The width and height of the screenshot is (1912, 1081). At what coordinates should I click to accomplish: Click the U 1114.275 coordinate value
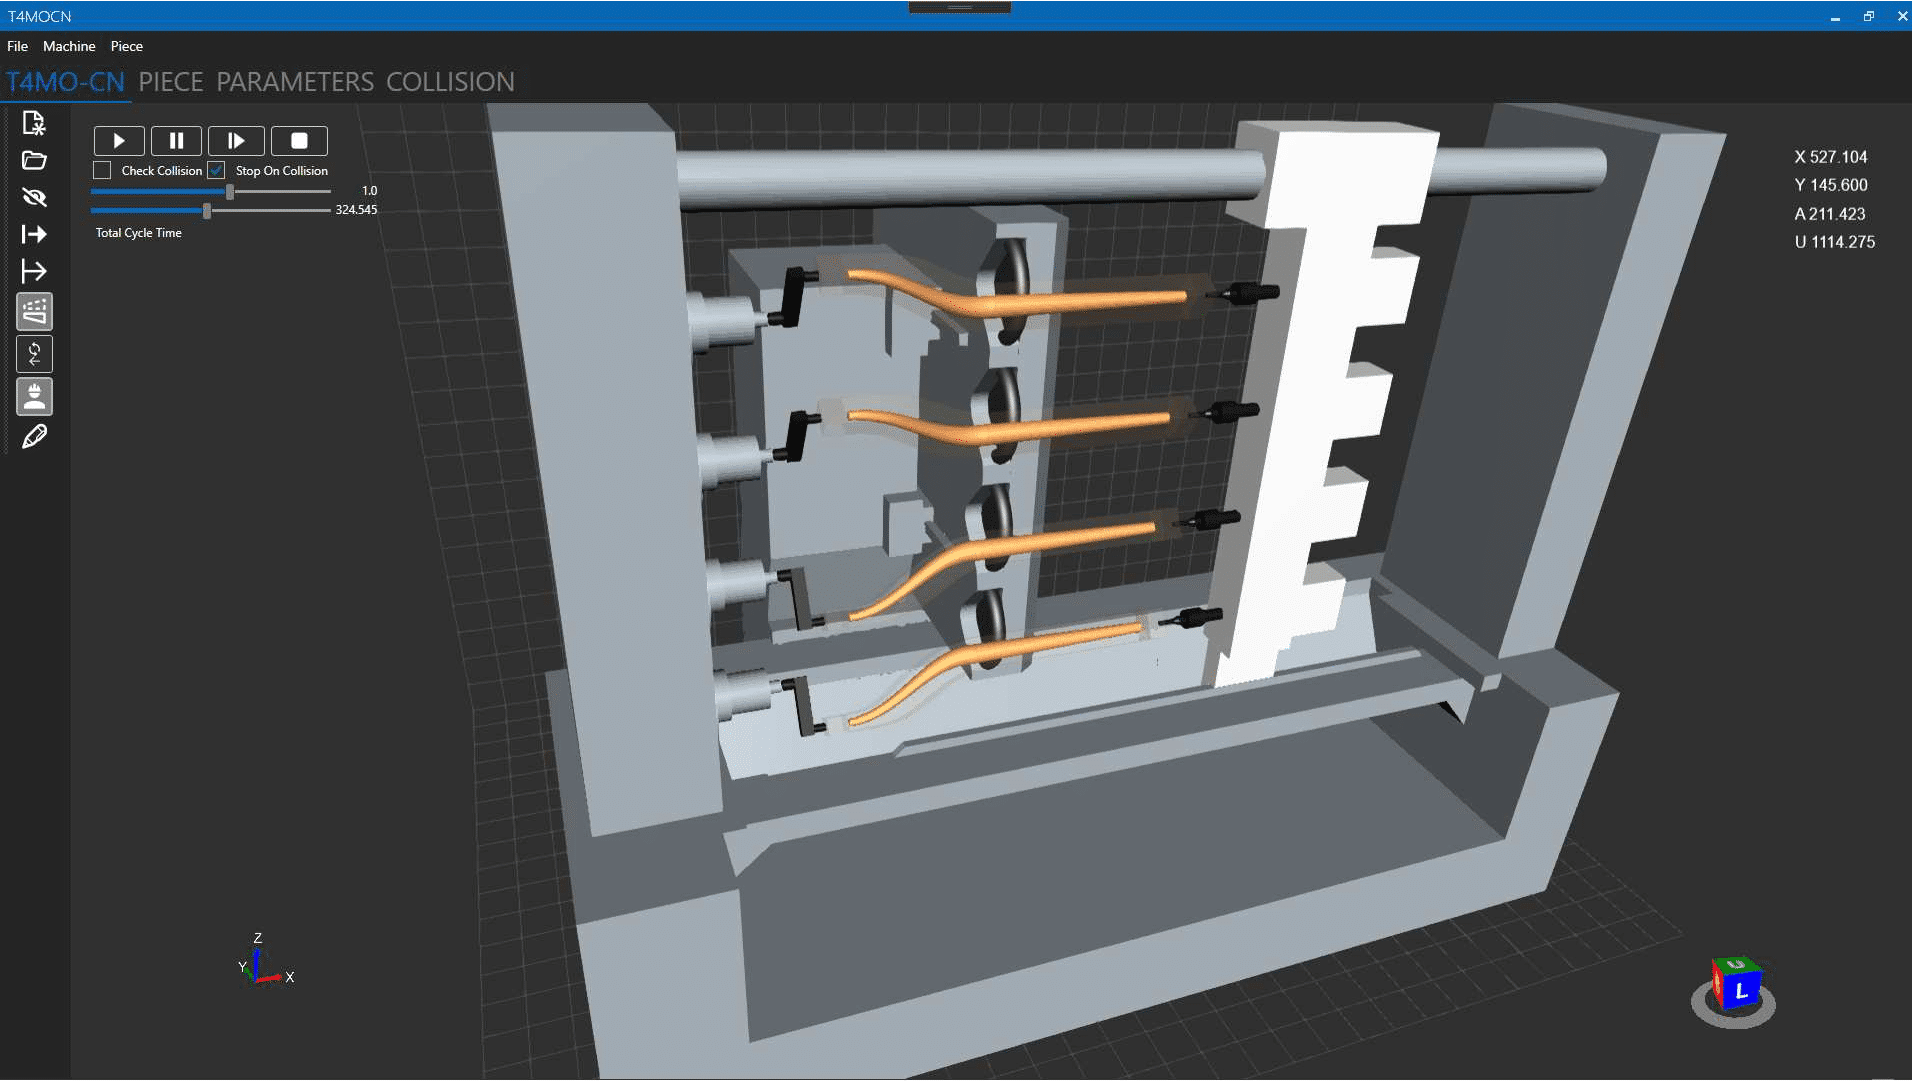[1834, 242]
